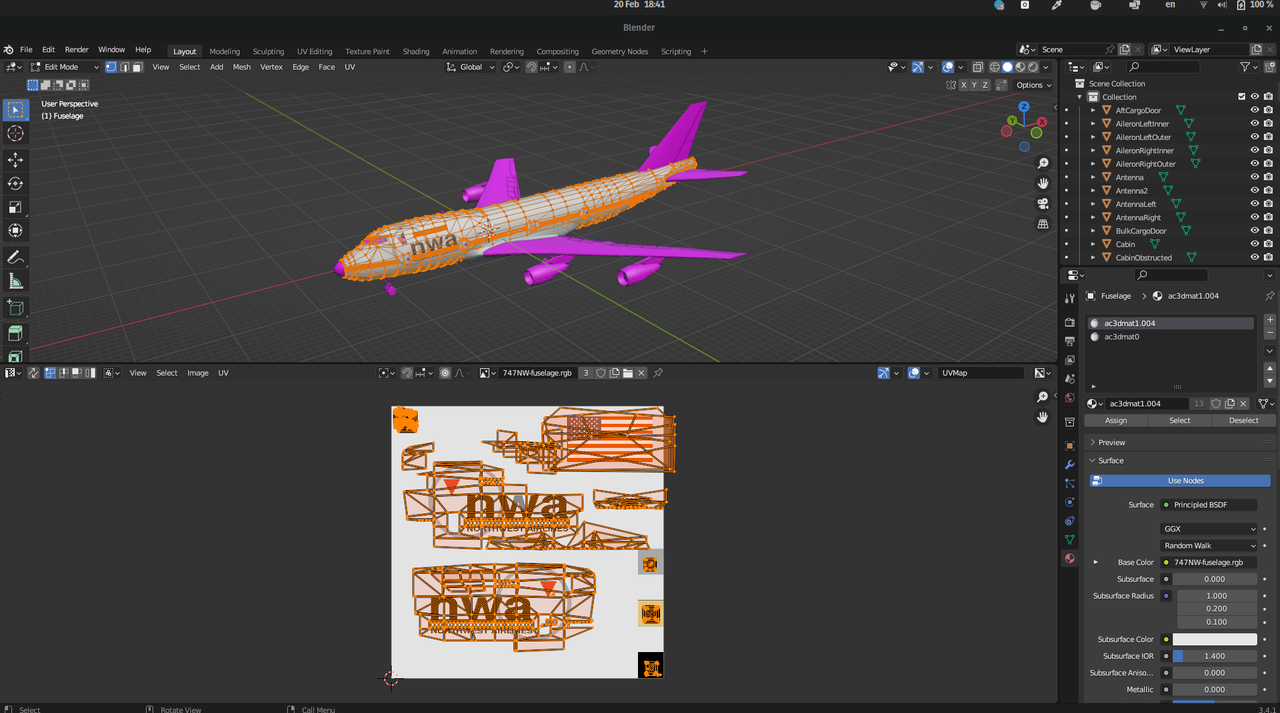Hide AftCargoDoor in viewport via eye icon
Viewport: 1280px width, 713px height.
coord(1255,110)
